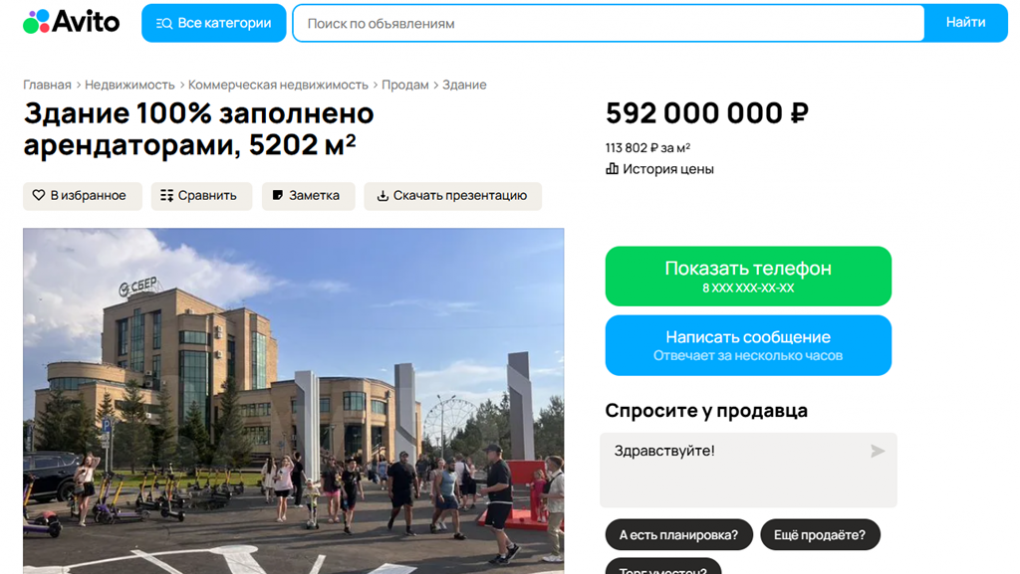1020x574 pixels.
Task: Open История цены price history chart
Action: point(660,169)
